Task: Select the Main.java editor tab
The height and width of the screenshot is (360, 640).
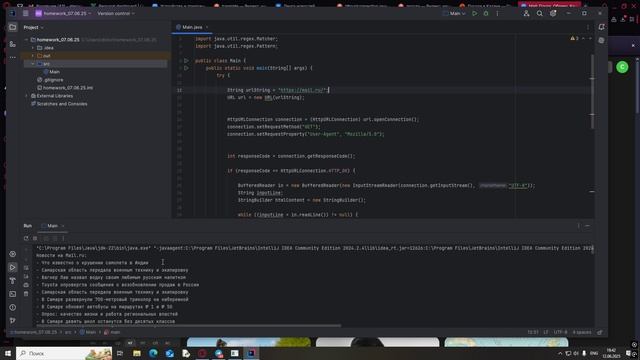Action: (191, 27)
